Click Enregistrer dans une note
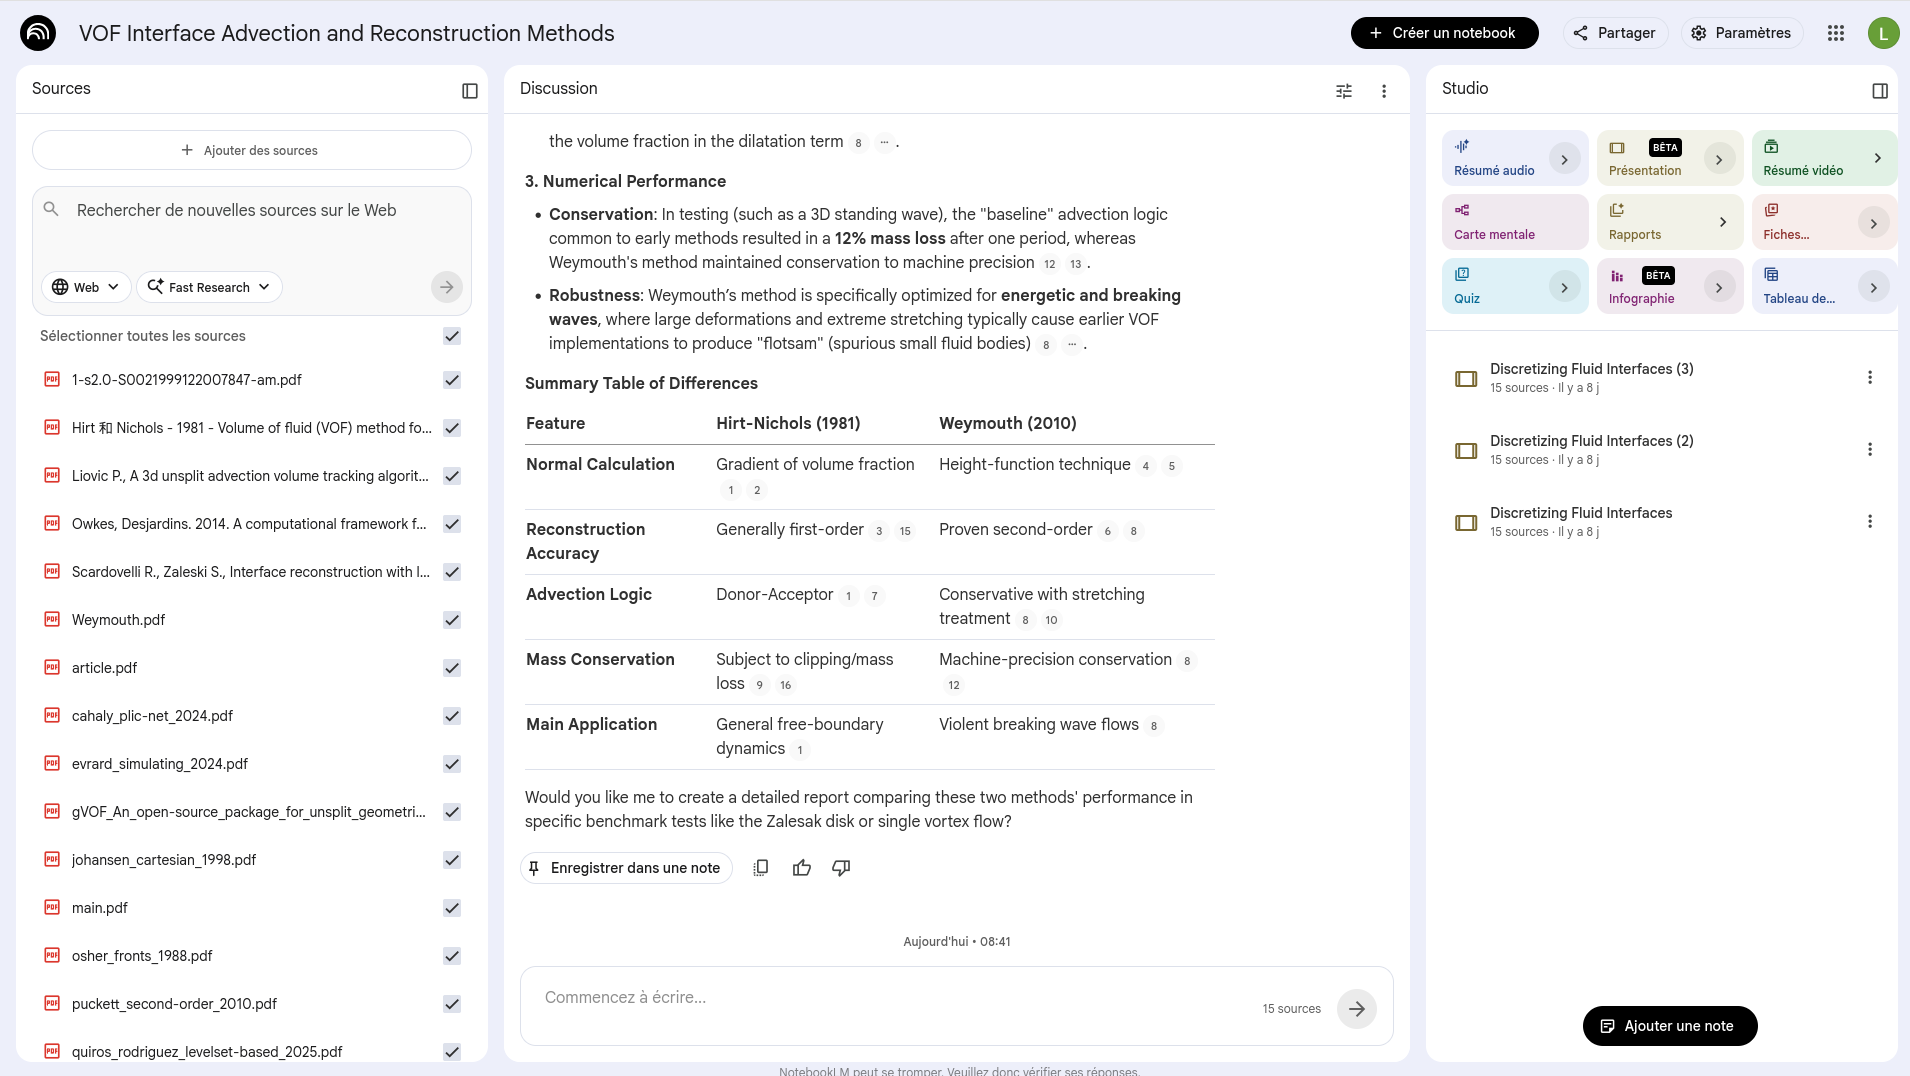Image resolution: width=1910 pixels, height=1076 pixels. (x=626, y=868)
